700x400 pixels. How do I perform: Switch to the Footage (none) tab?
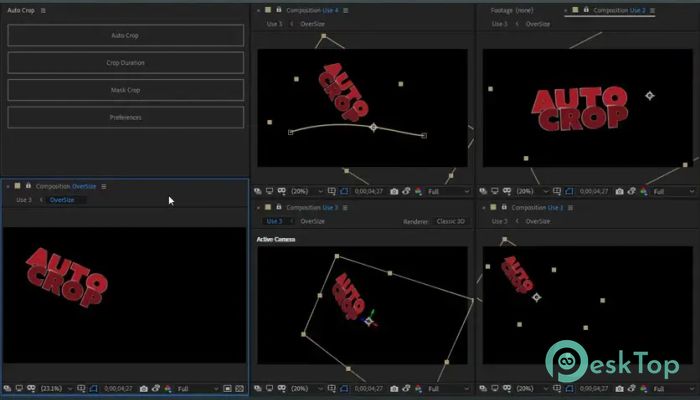pos(512,10)
